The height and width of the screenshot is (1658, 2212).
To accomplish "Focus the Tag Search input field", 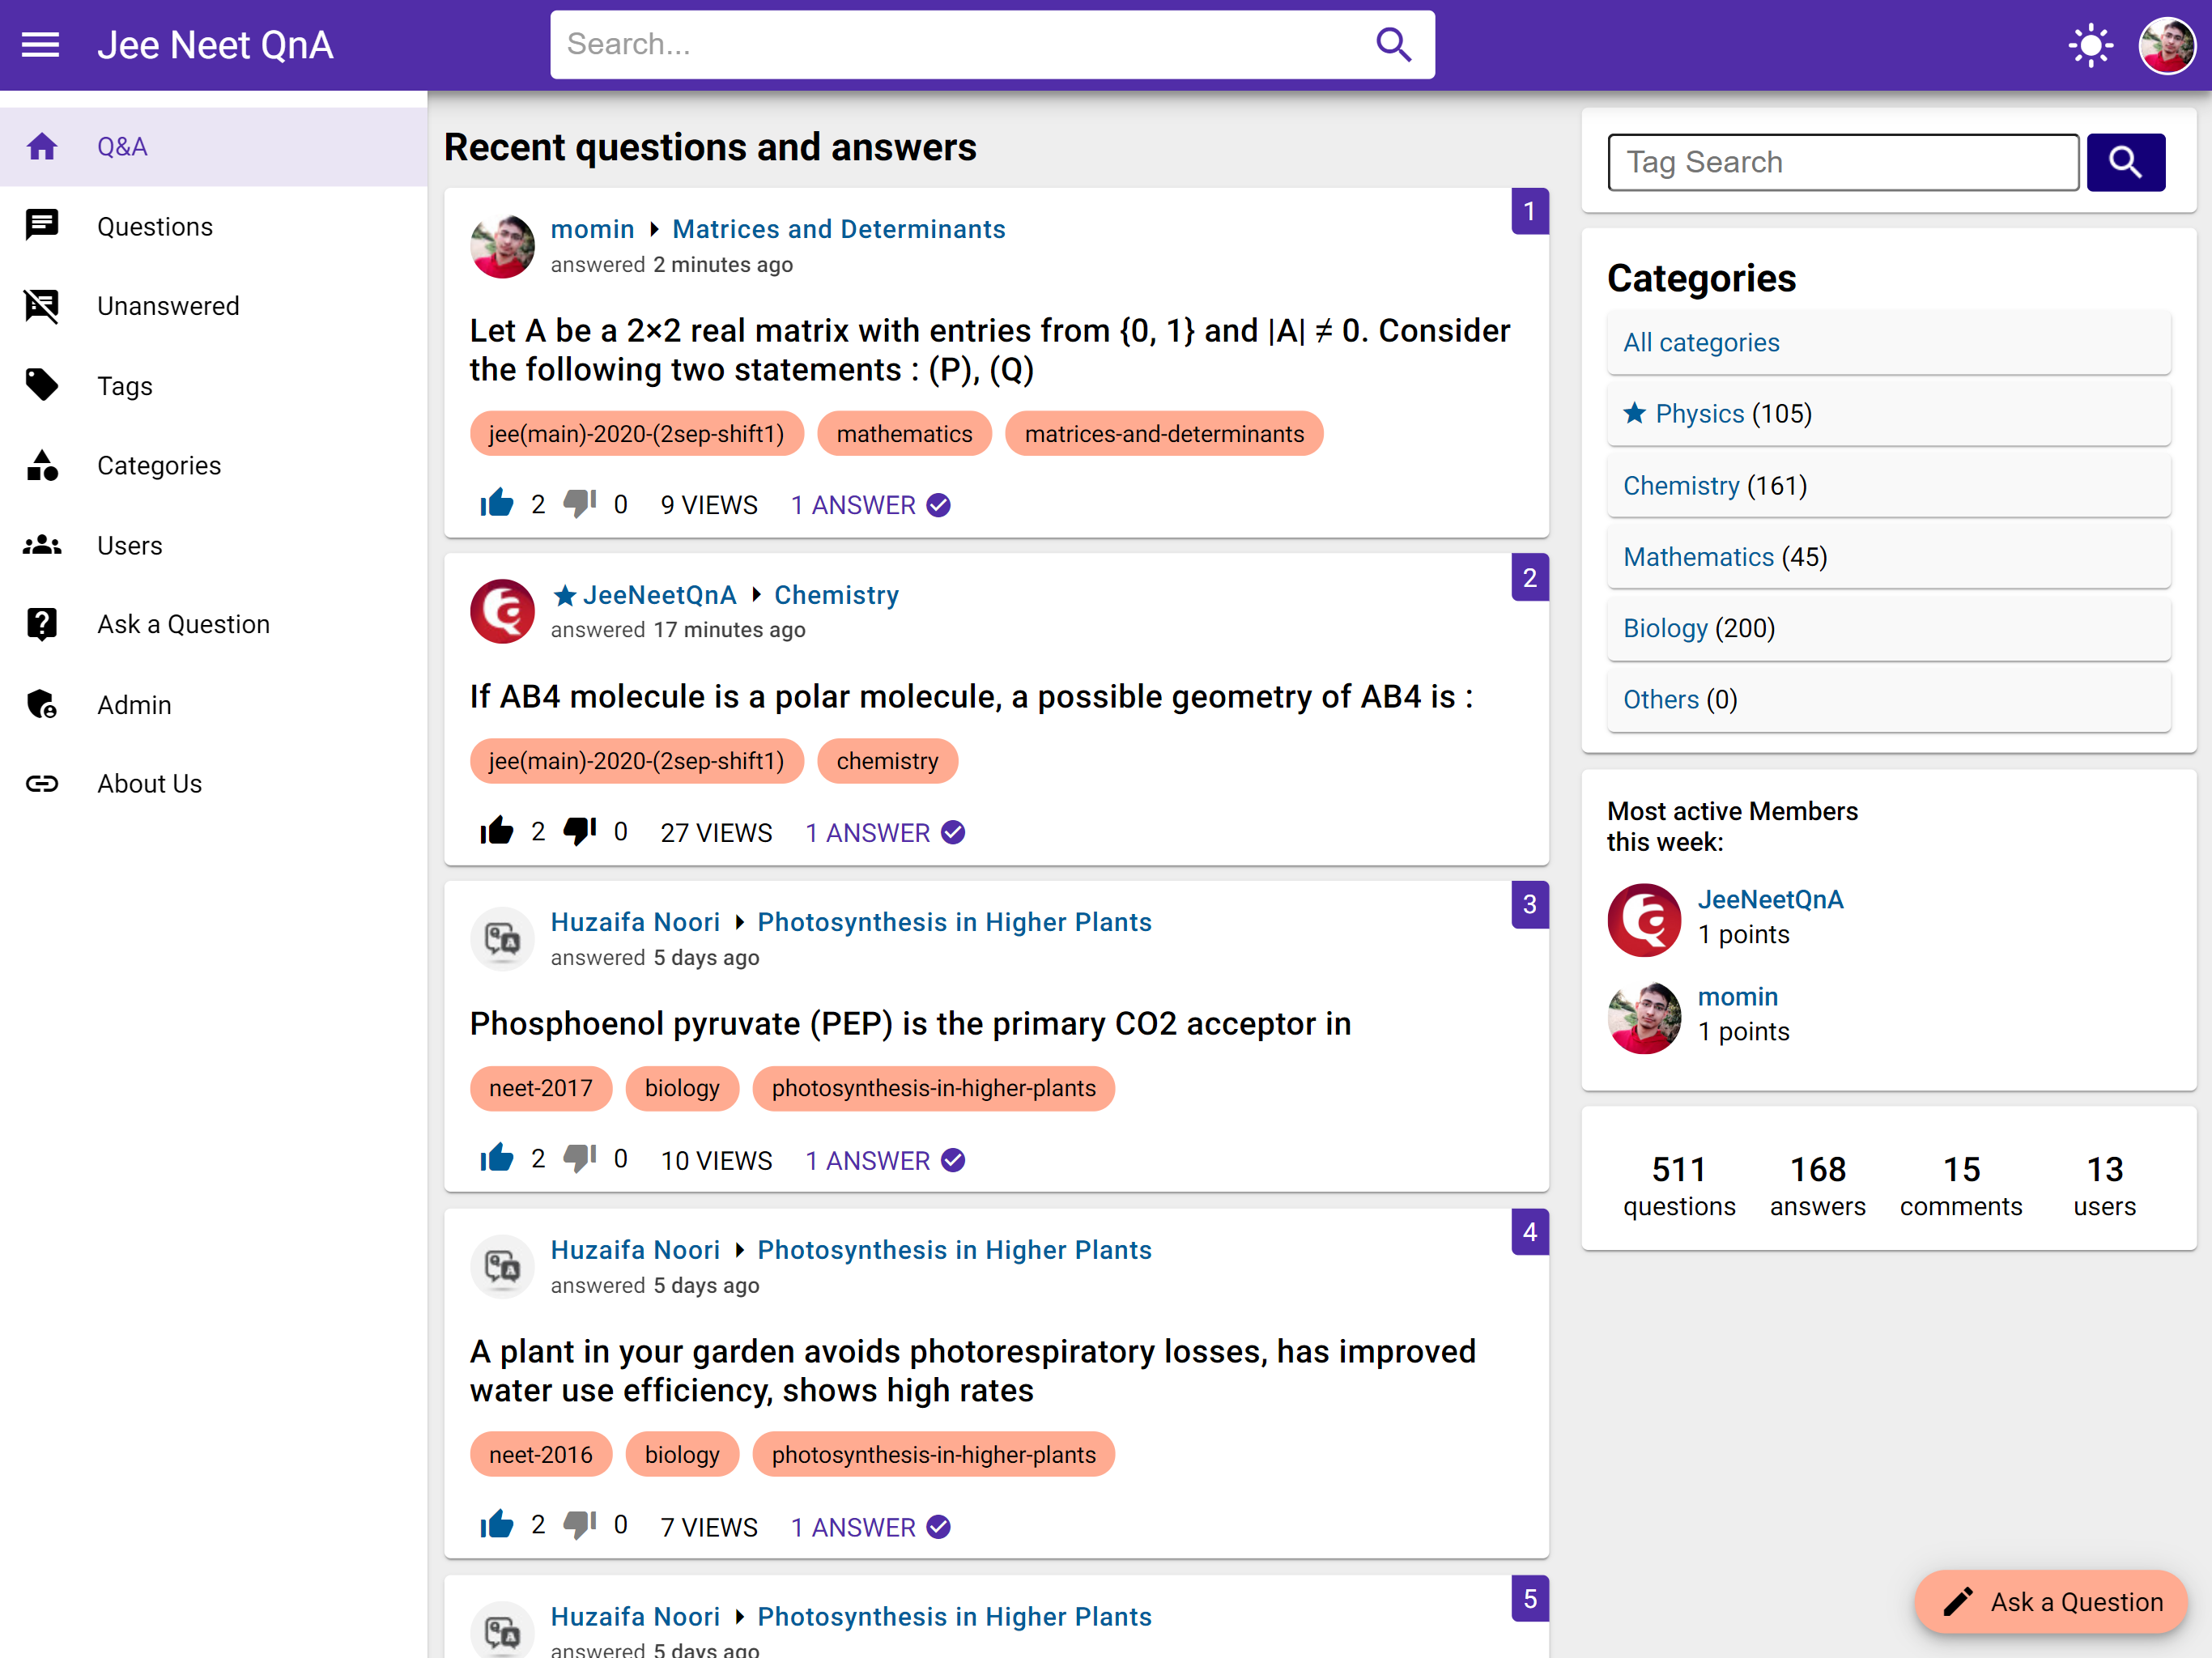I will coord(1842,162).
